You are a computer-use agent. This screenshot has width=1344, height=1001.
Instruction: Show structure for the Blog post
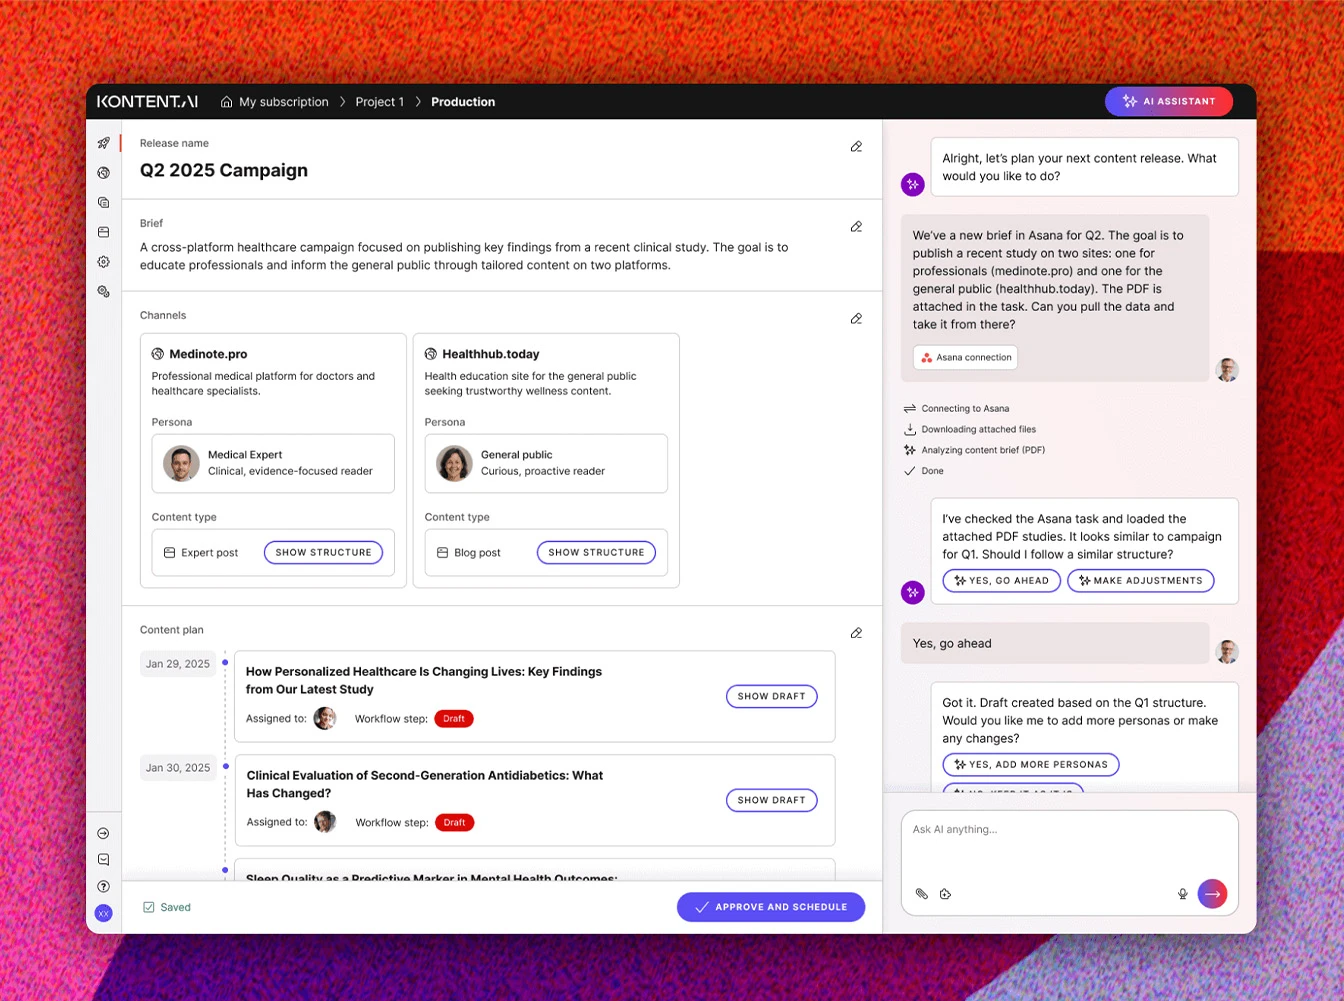click(x=596, y=552)
